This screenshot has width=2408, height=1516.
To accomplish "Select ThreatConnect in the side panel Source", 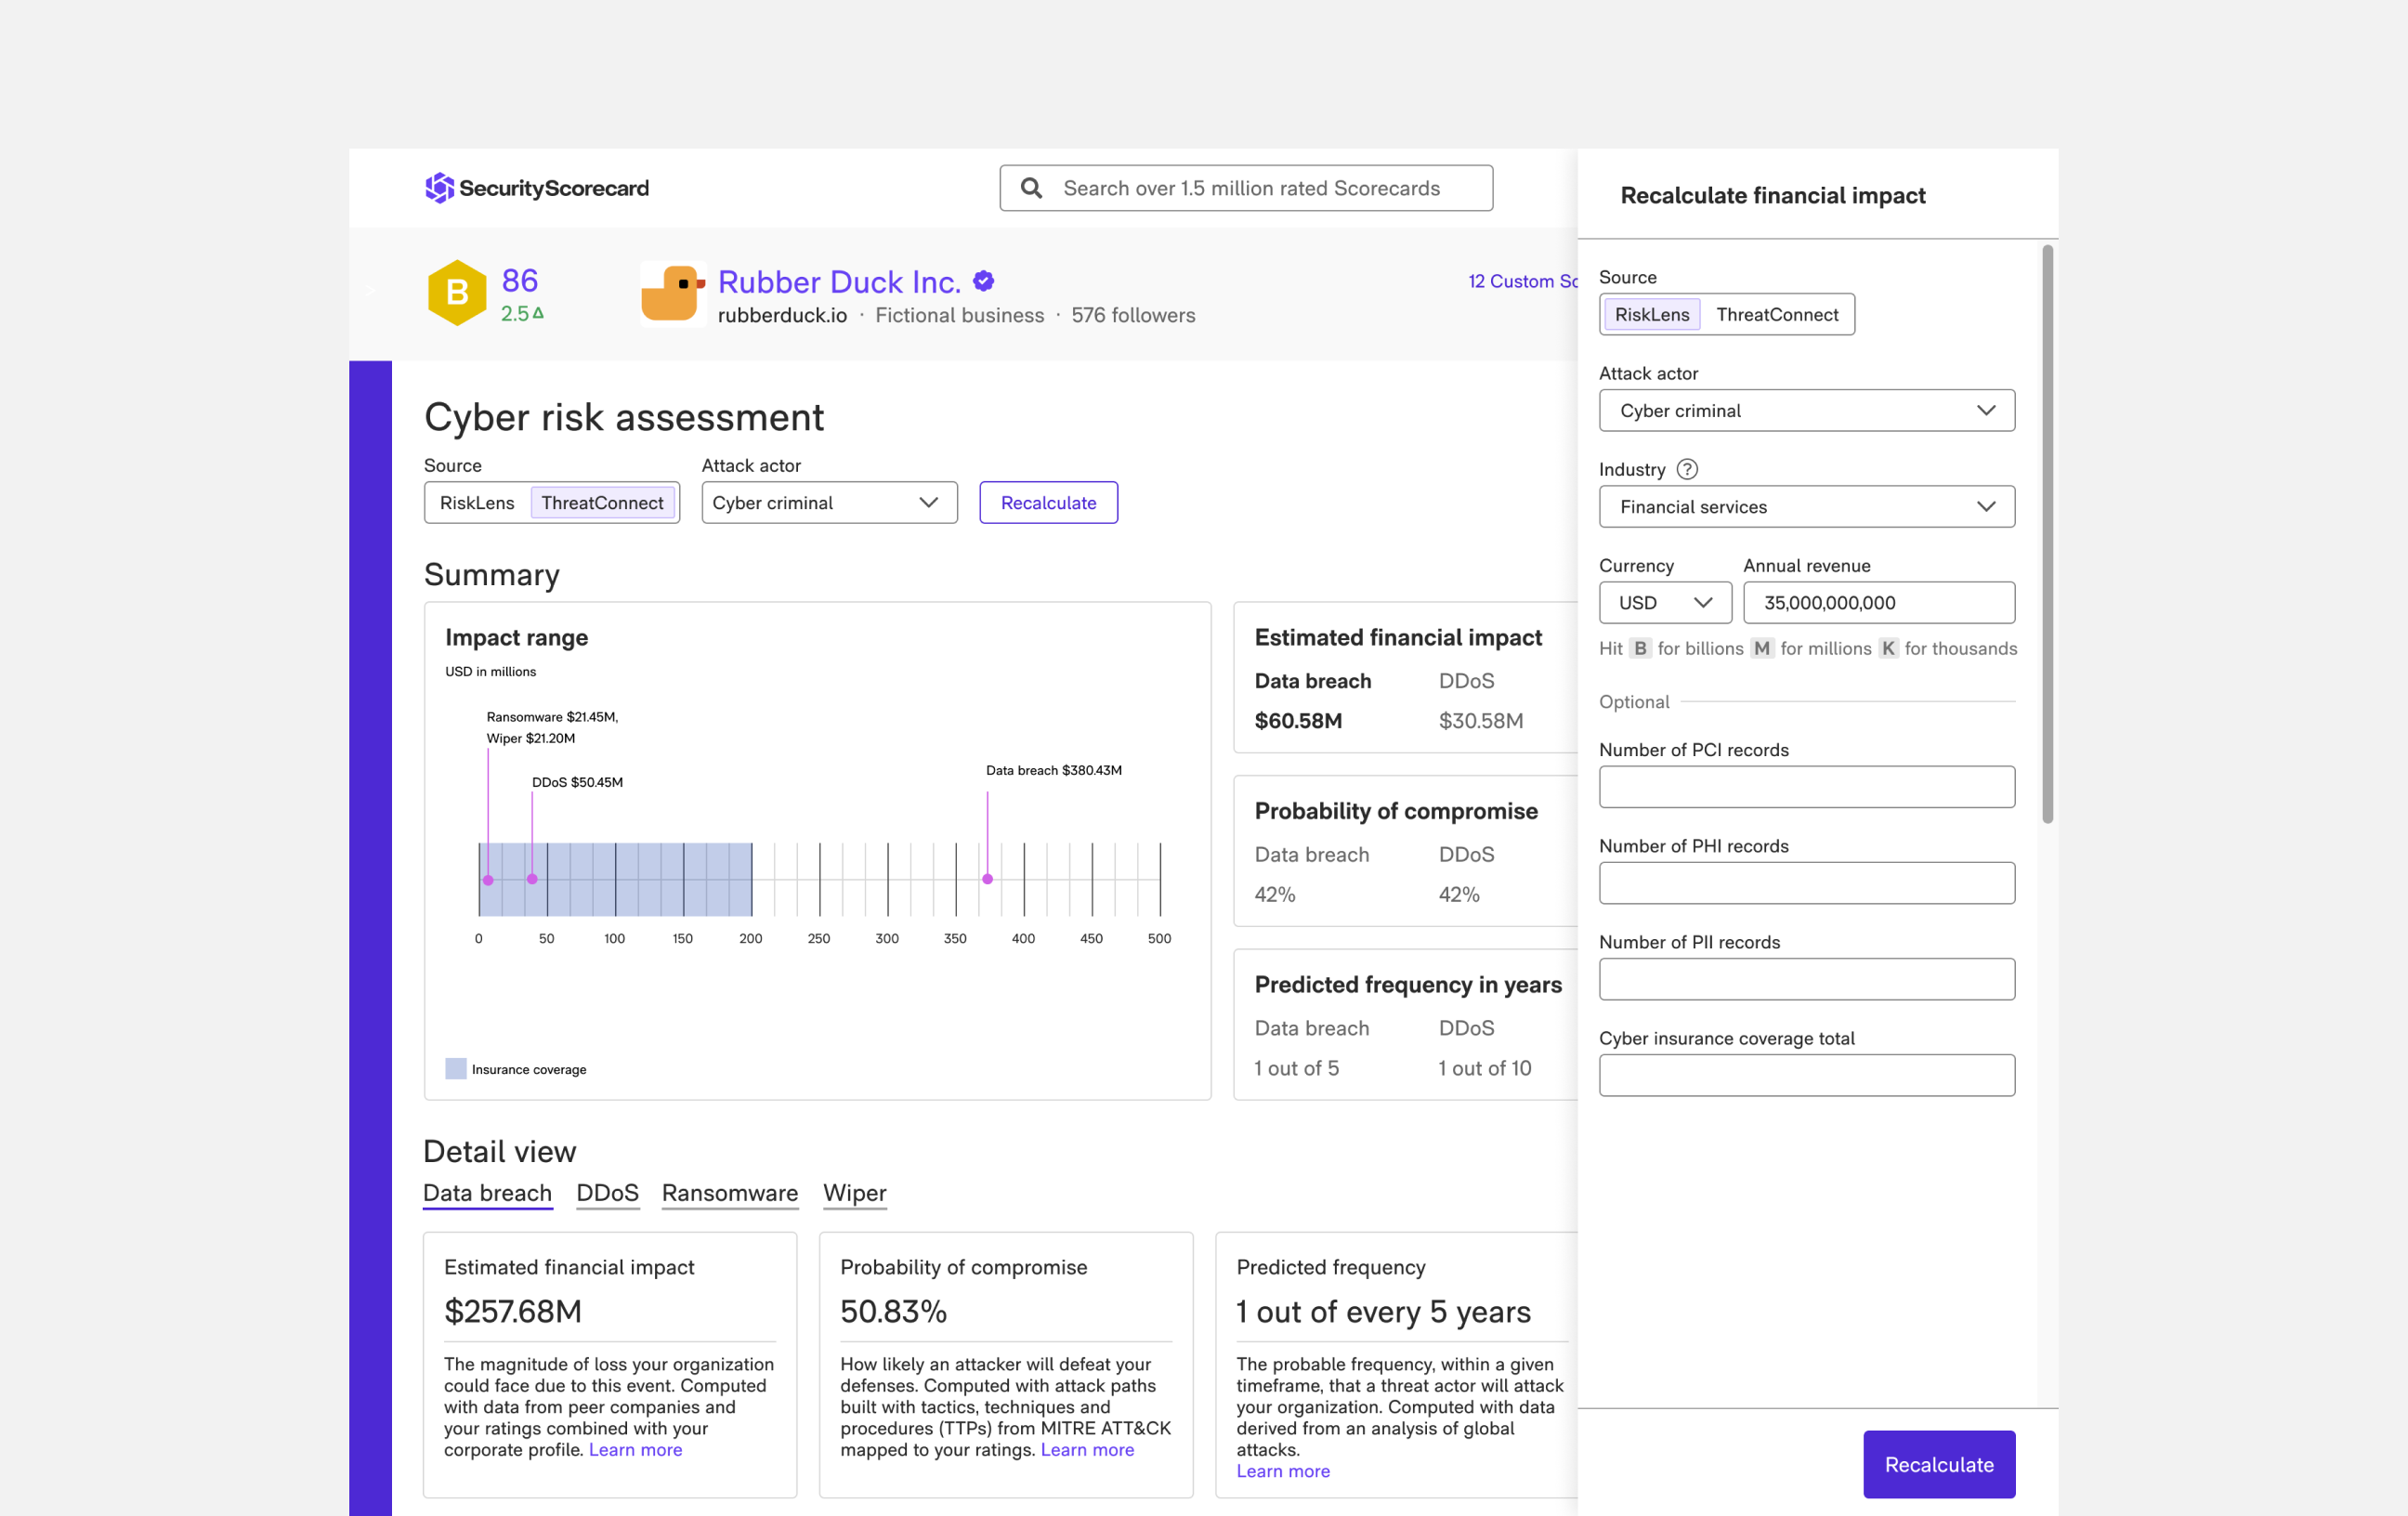I will [x=1777, y=315].
